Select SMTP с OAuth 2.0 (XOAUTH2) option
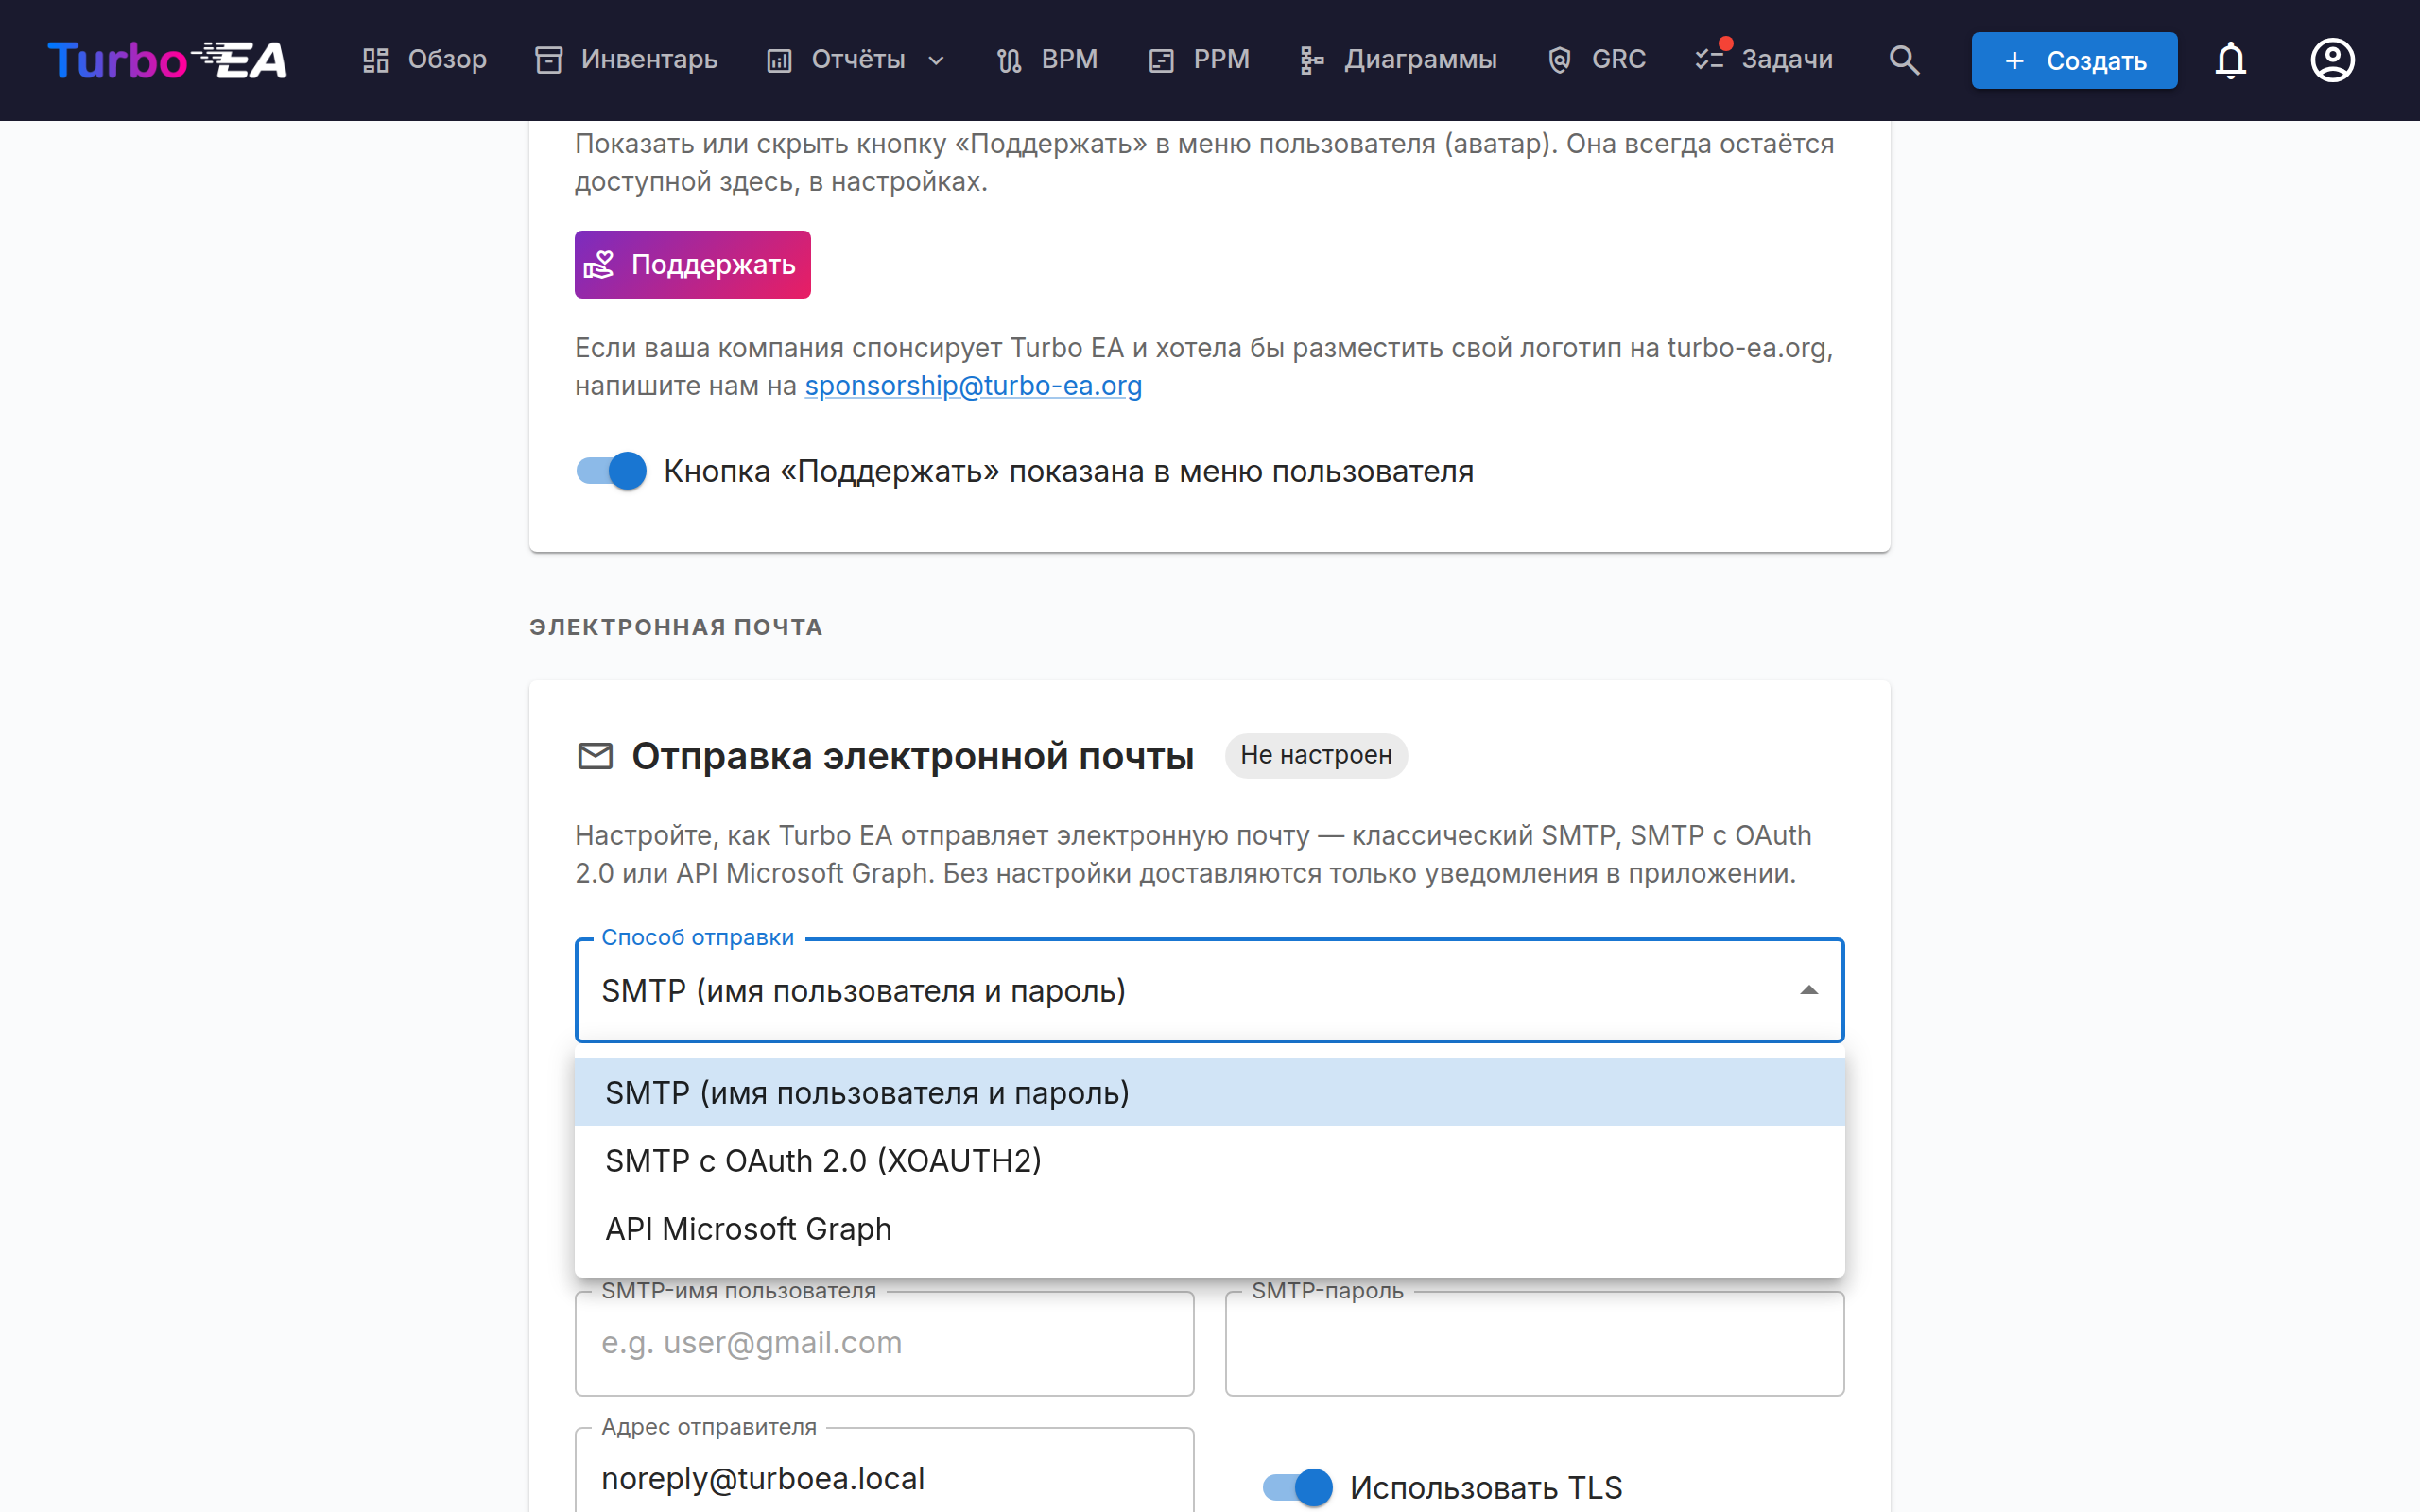 (1209, 1160)
